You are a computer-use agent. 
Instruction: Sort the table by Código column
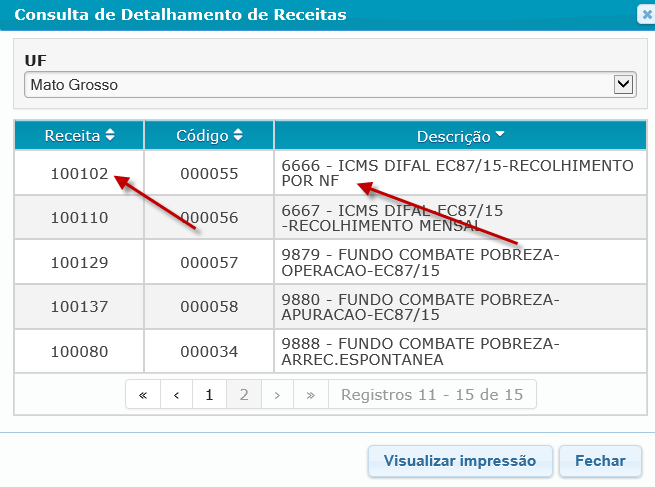coord(209,136)
